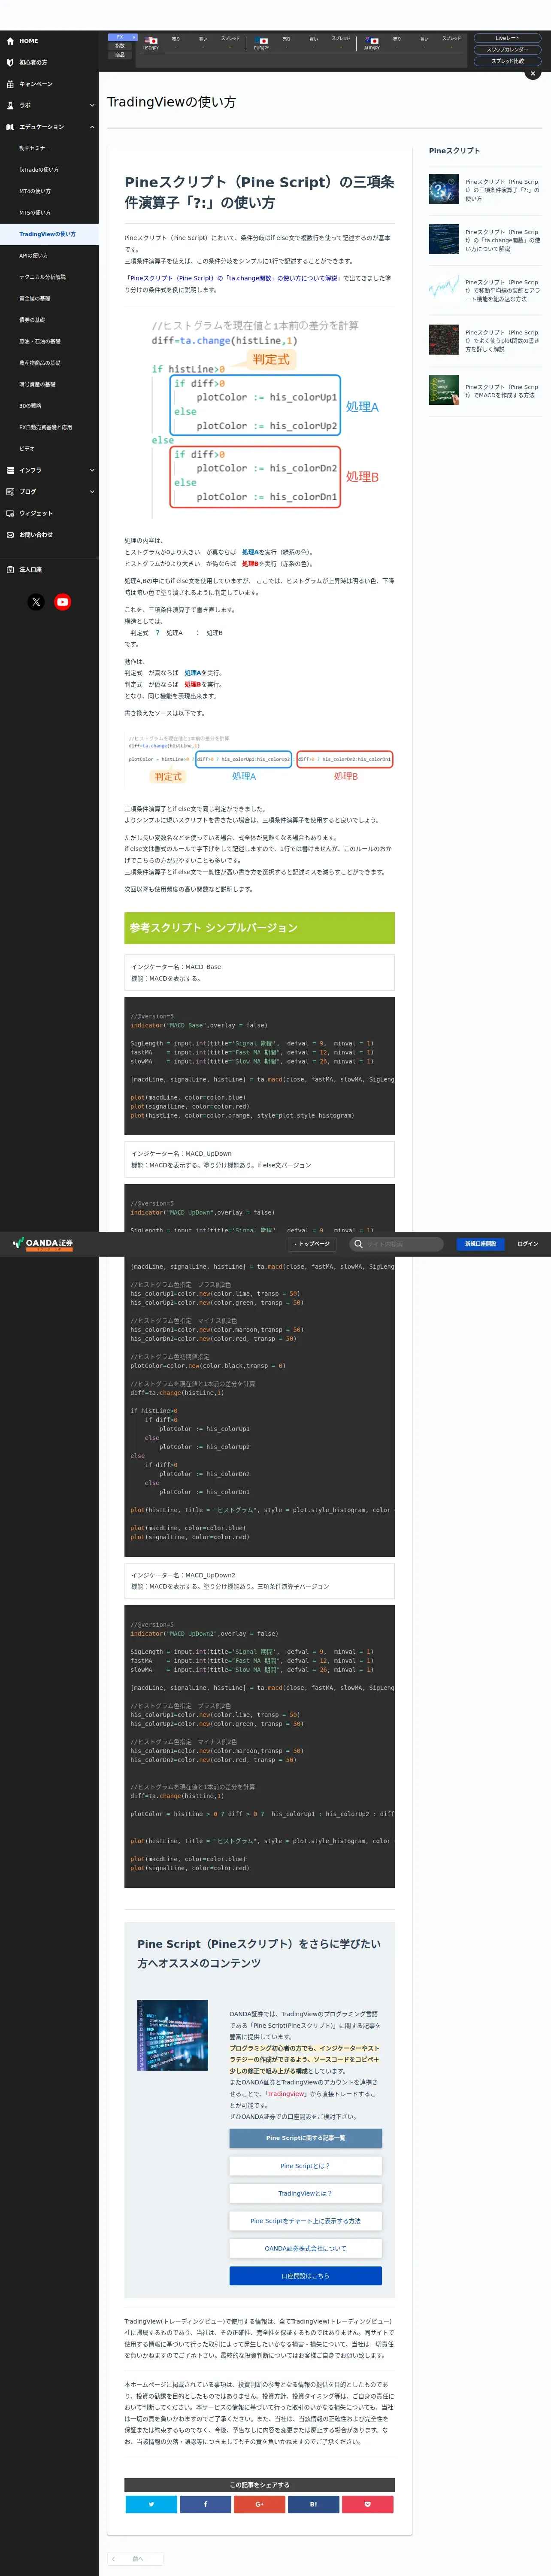
Task: Open MT5の使い方 in sidebar menu
Action: [x=49, y=213]
